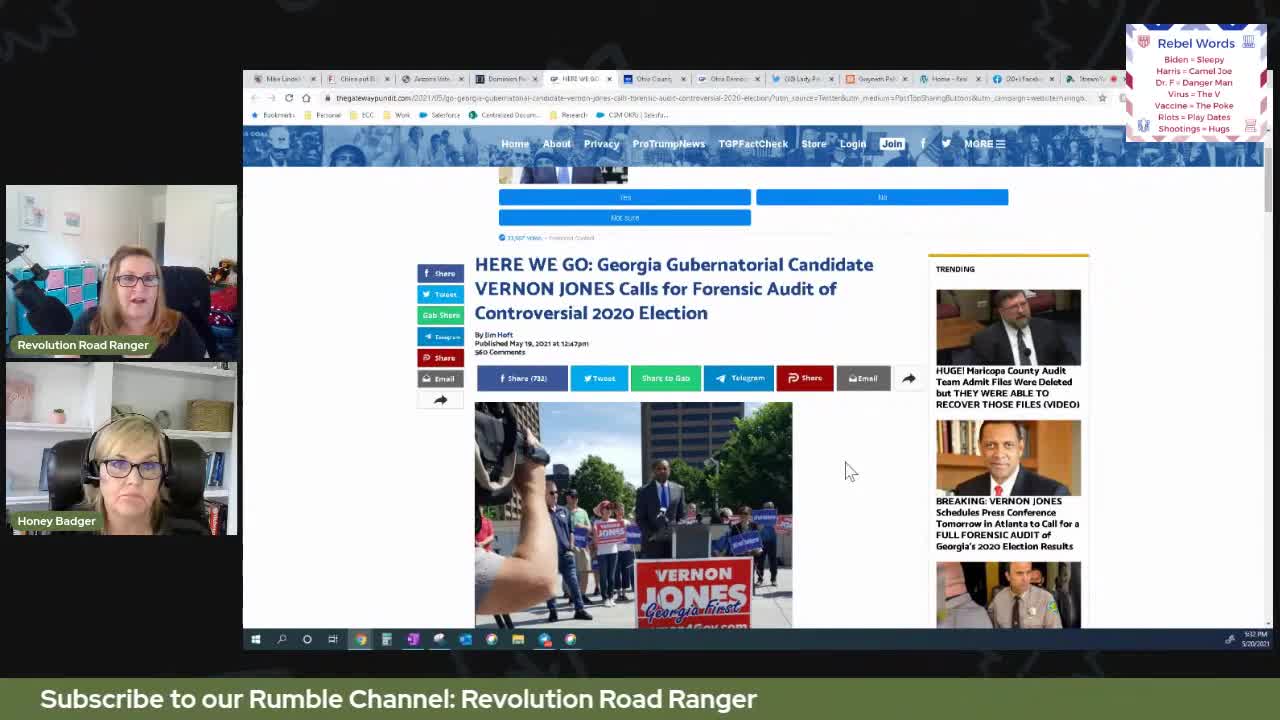Viewport: 1280px width, 720px height.
Task: Click the share arrow in left sidebar
Action: [440, 400]
